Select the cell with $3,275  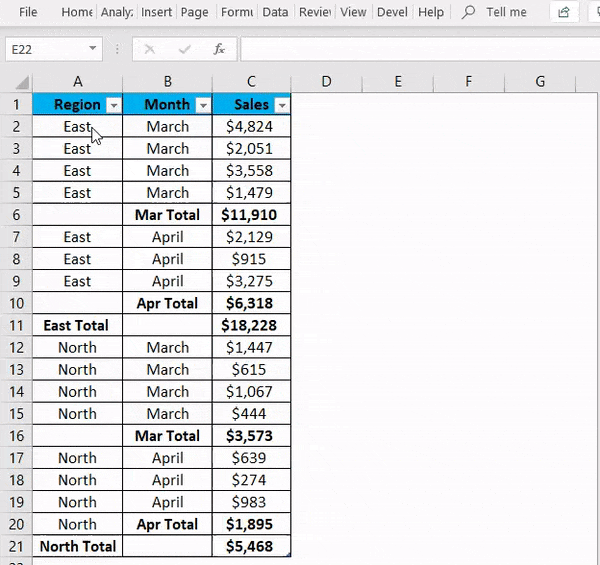pos(251,281)
